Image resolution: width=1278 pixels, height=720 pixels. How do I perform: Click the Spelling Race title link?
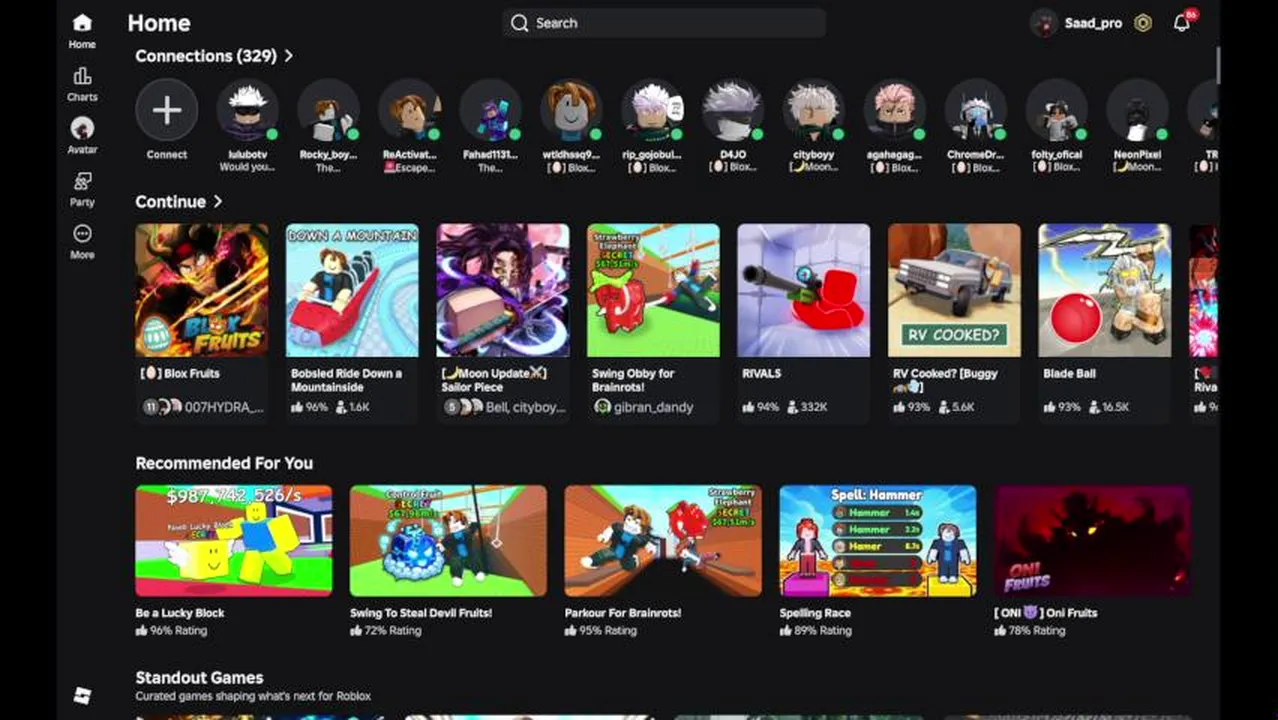pos(815,613)
